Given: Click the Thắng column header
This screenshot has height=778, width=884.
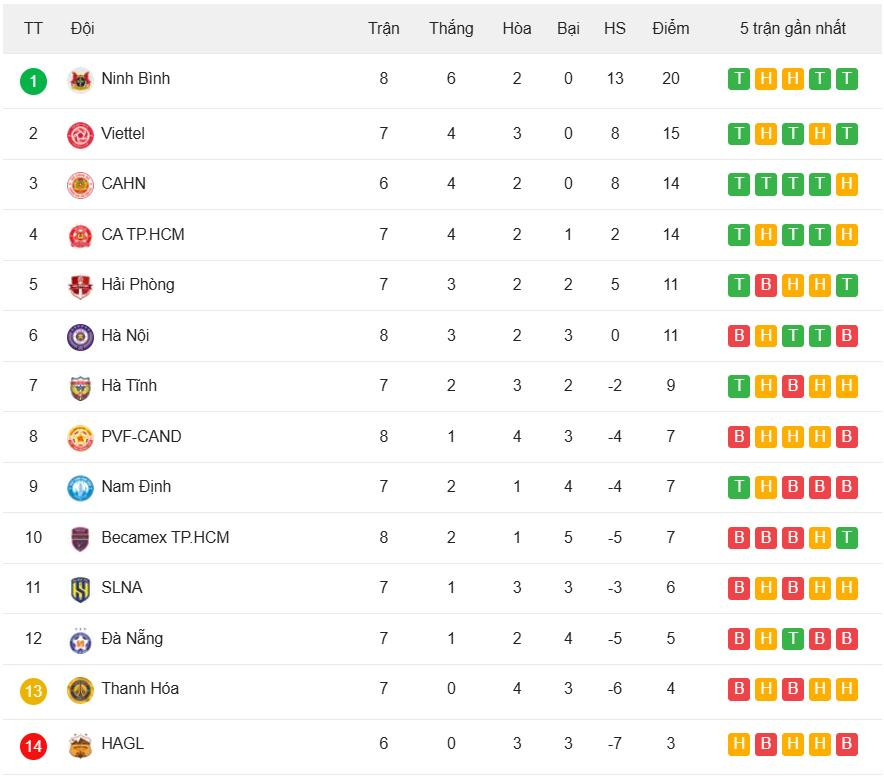Looking at the screenshot, I should (451, 28).
